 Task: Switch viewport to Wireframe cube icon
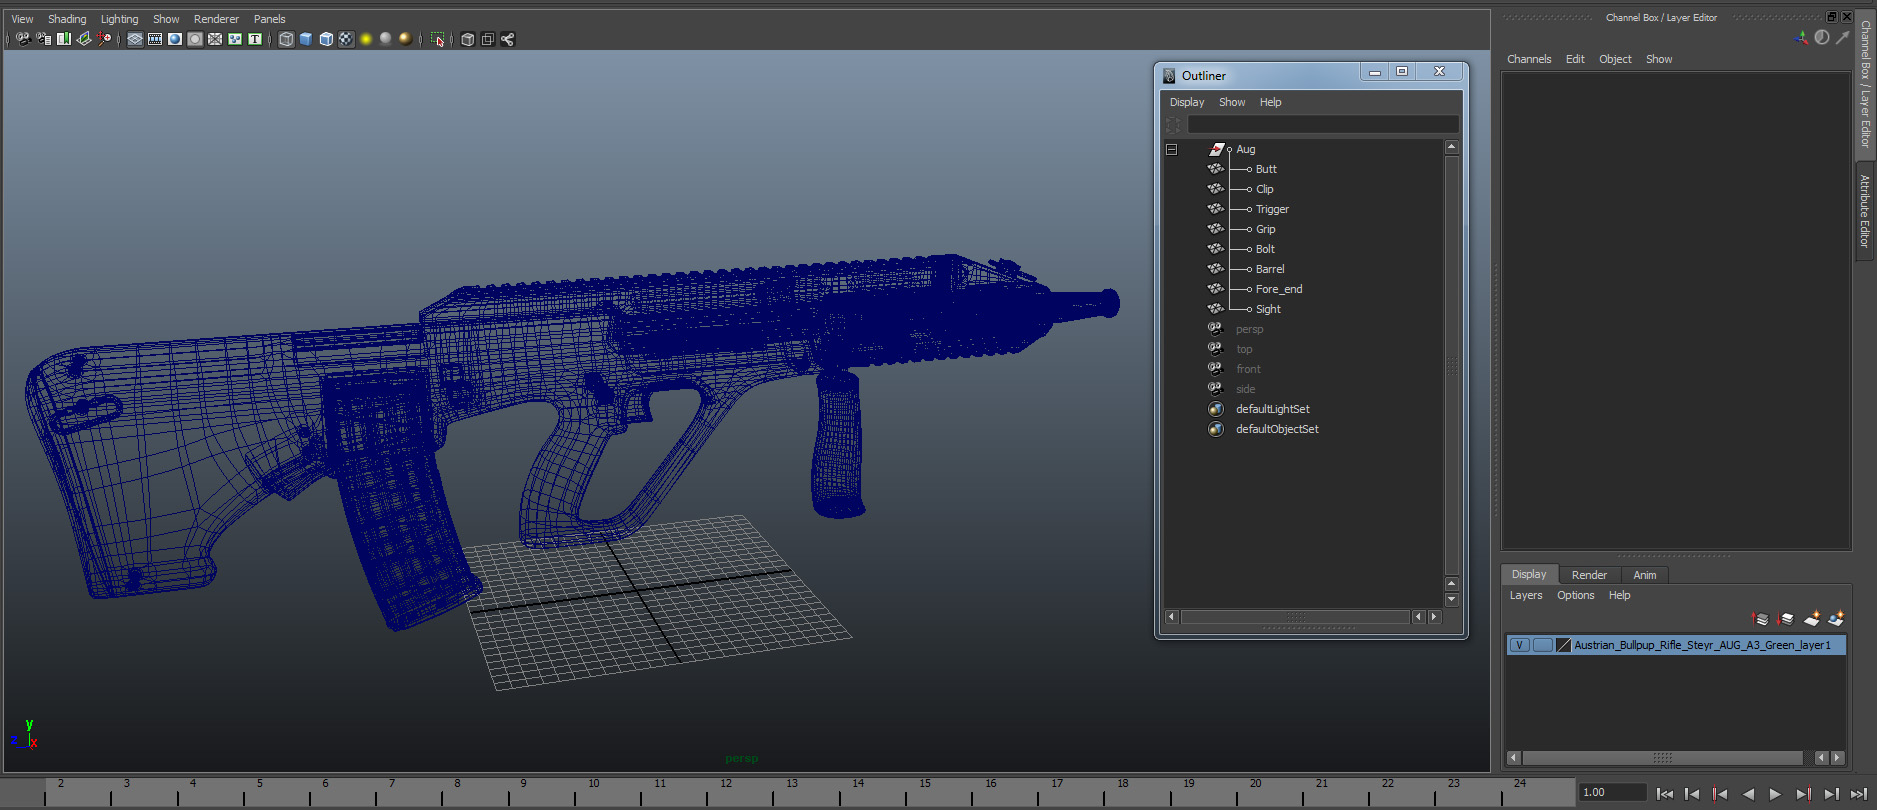pos(286,39)
